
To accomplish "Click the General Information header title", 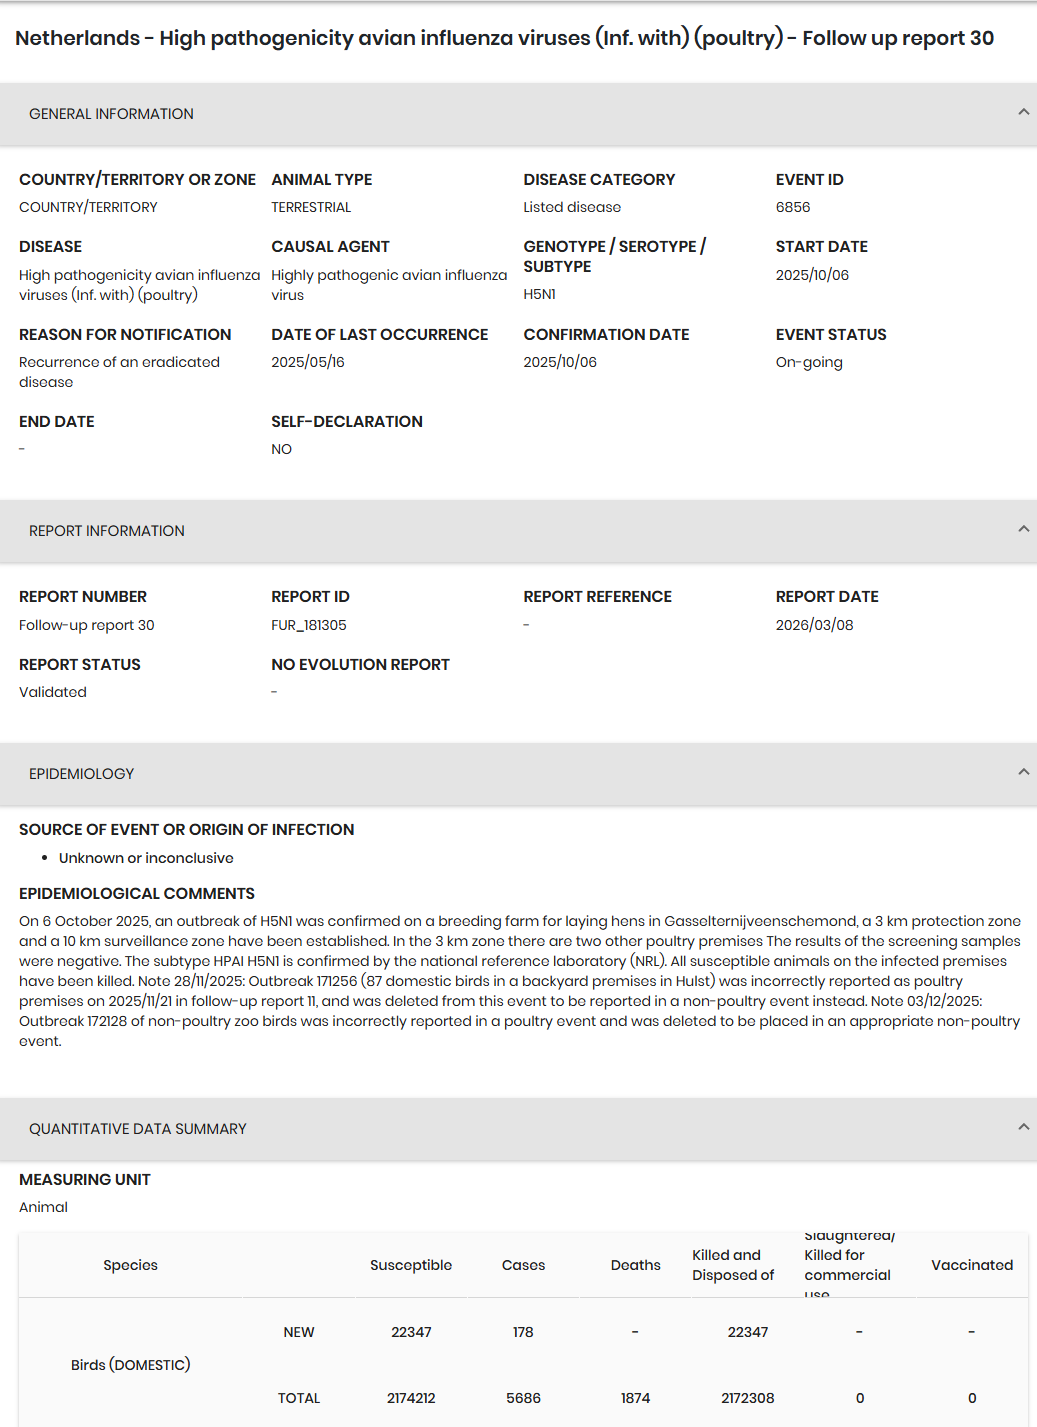I will click(111, 114).
